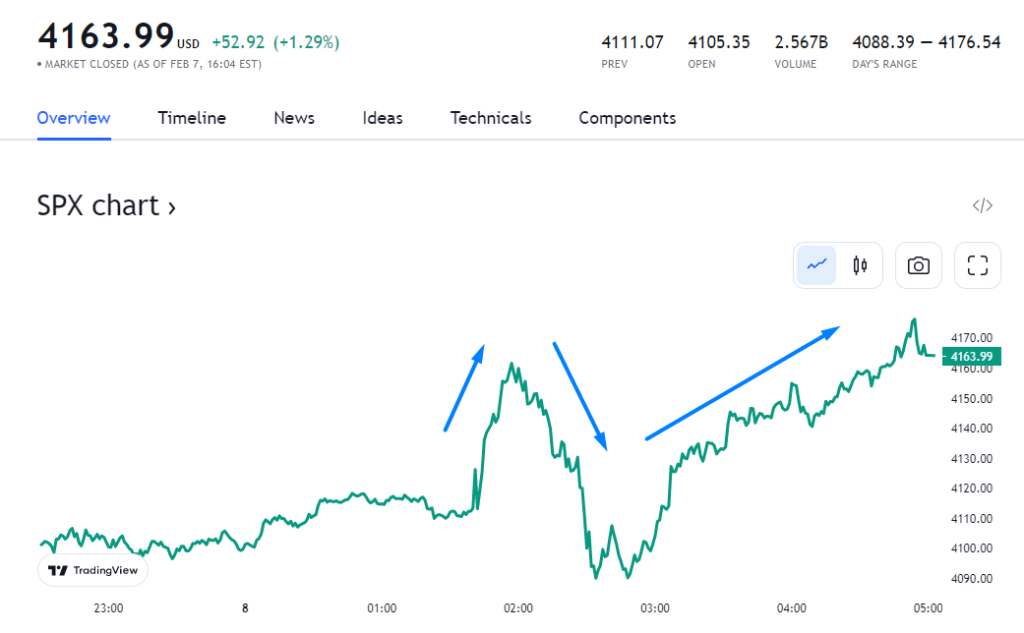
Task: Select the Components tab
Action: pos(627,118)
